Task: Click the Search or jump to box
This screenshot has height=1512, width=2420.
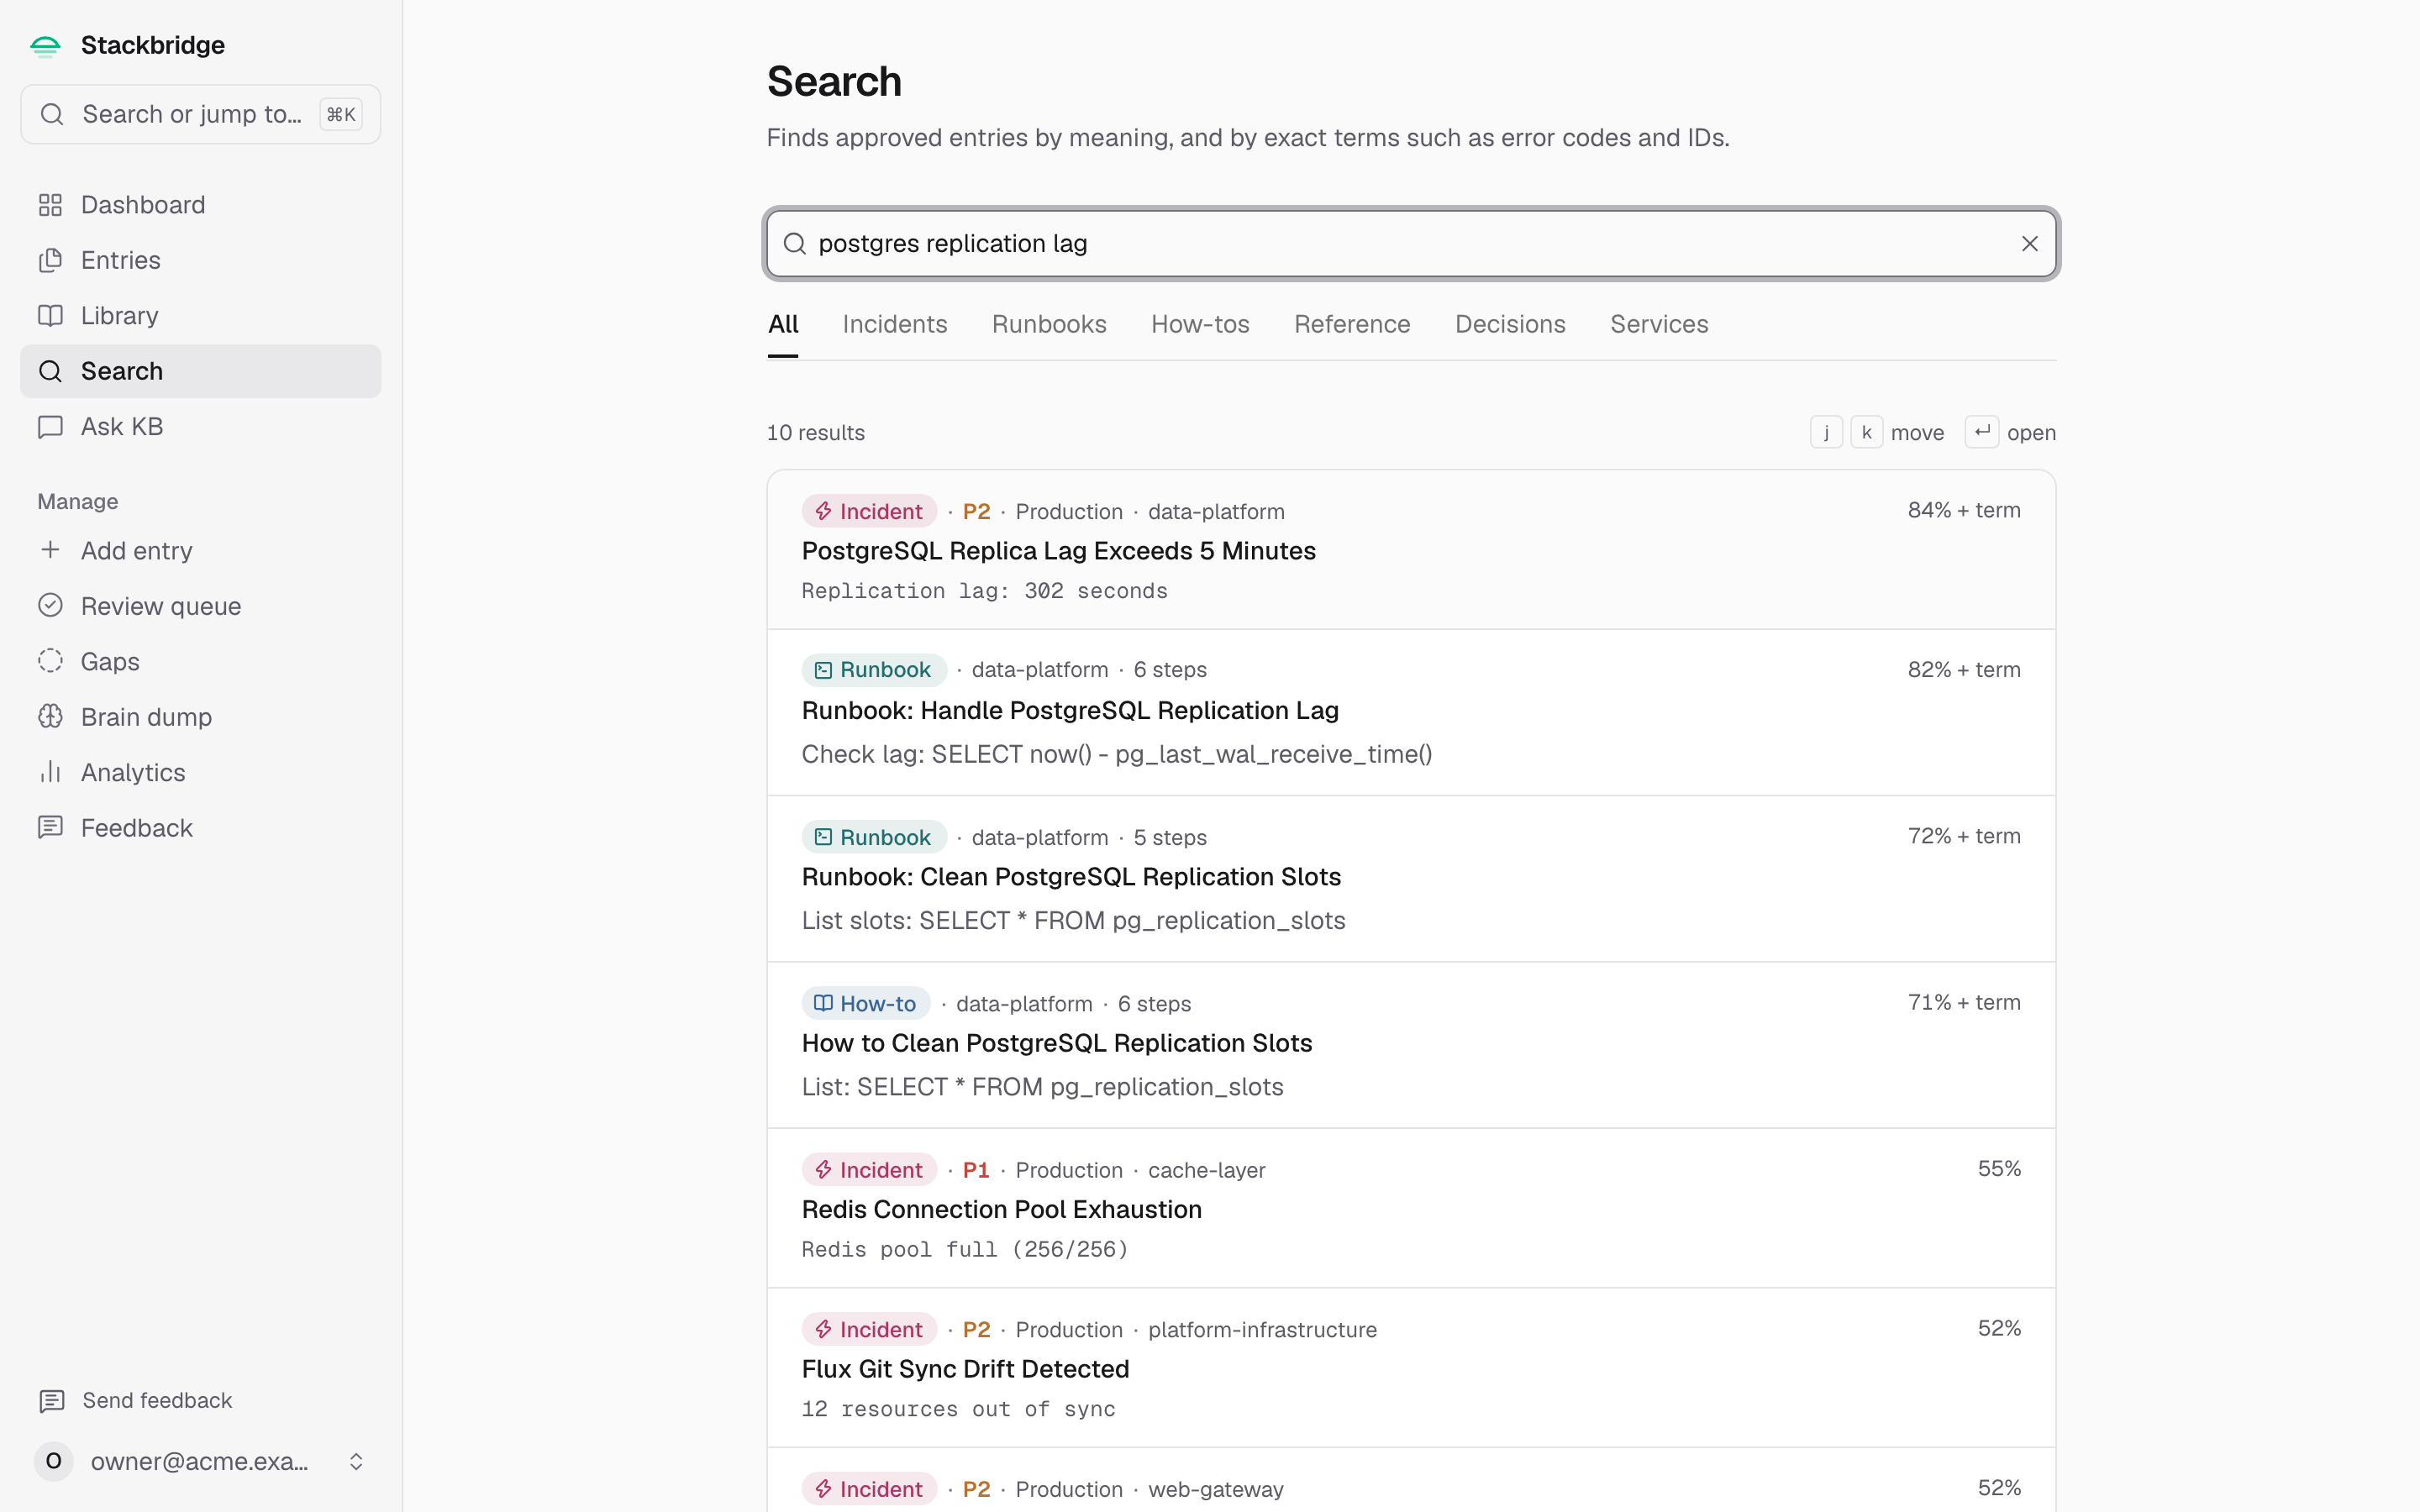Action: click(x=201, y=114)
